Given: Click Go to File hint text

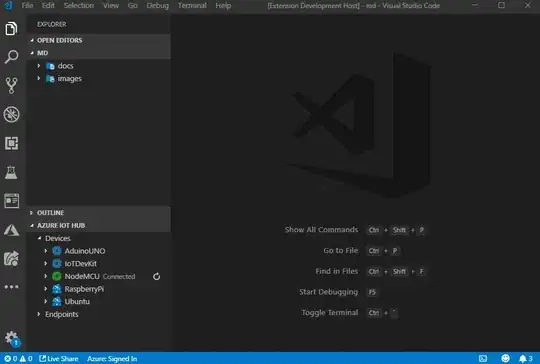Looking at the screenshot, I should click(x=341, y=250).
